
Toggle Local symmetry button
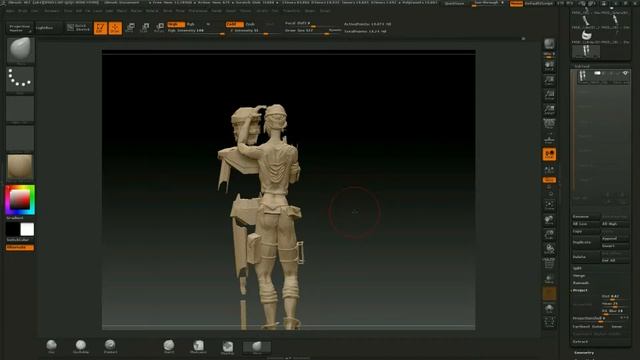pyautogui.click(x=549, y=169)
